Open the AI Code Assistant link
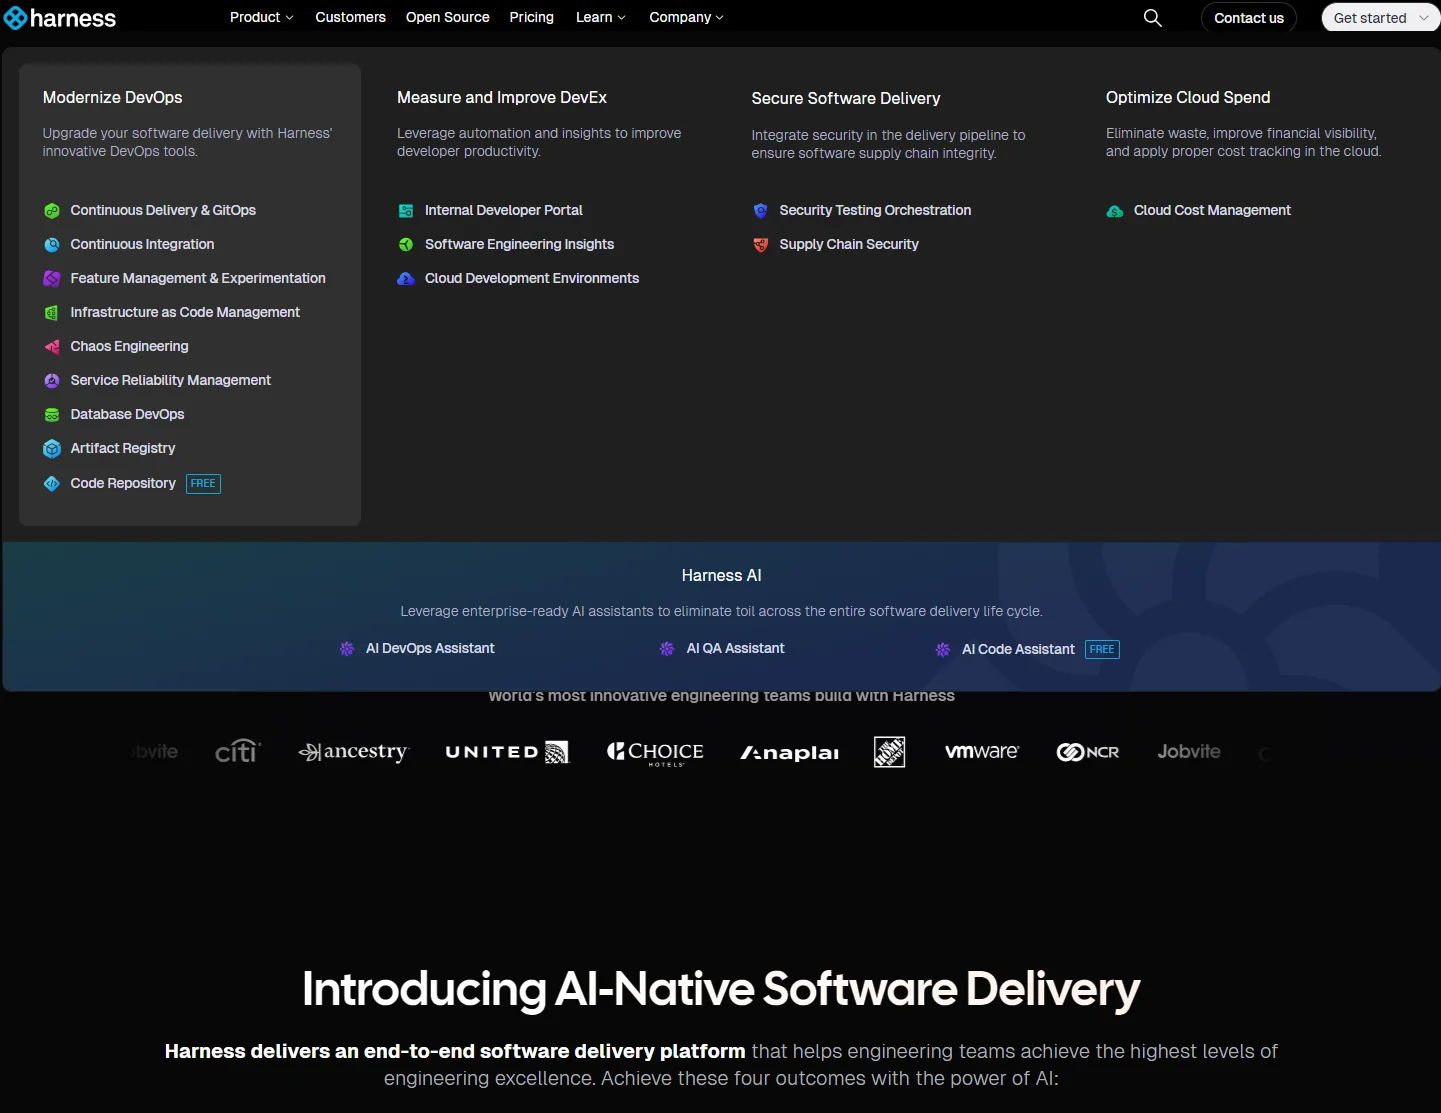The image size is (1441, 1113). 1018,650
